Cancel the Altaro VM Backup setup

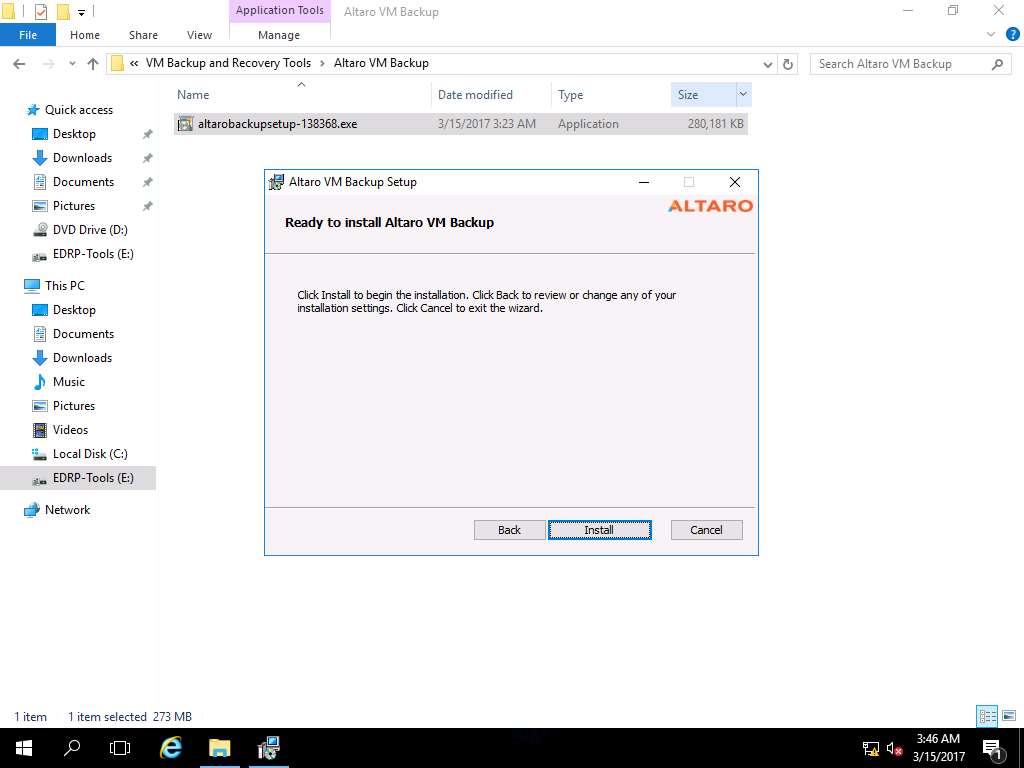[707, 530]
